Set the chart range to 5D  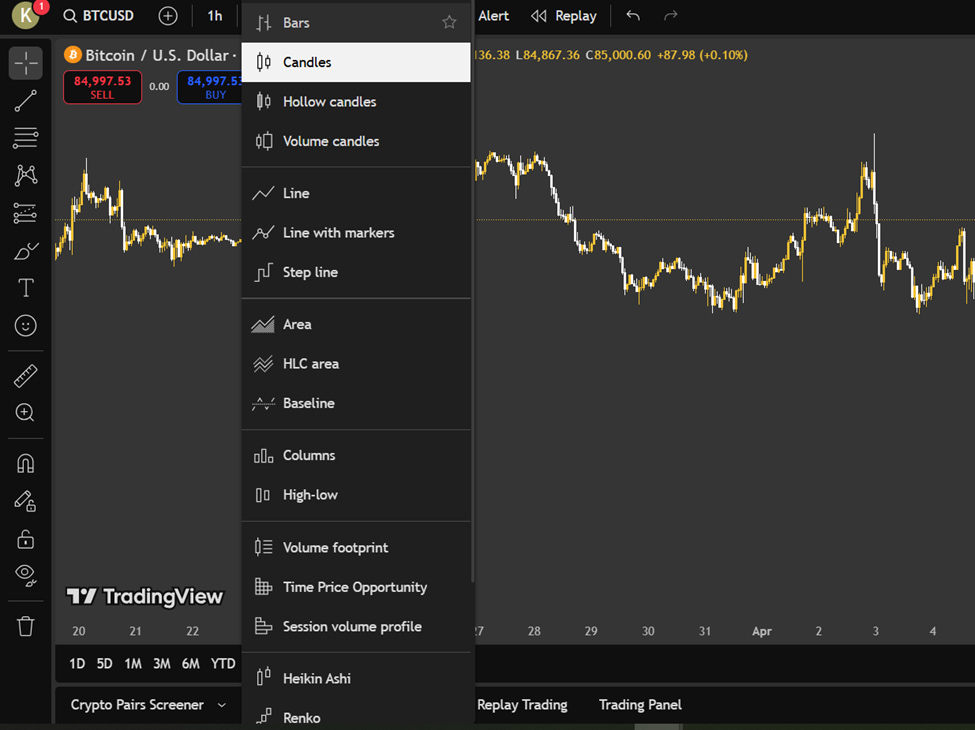pyautogui.click(x=104, y=663)
